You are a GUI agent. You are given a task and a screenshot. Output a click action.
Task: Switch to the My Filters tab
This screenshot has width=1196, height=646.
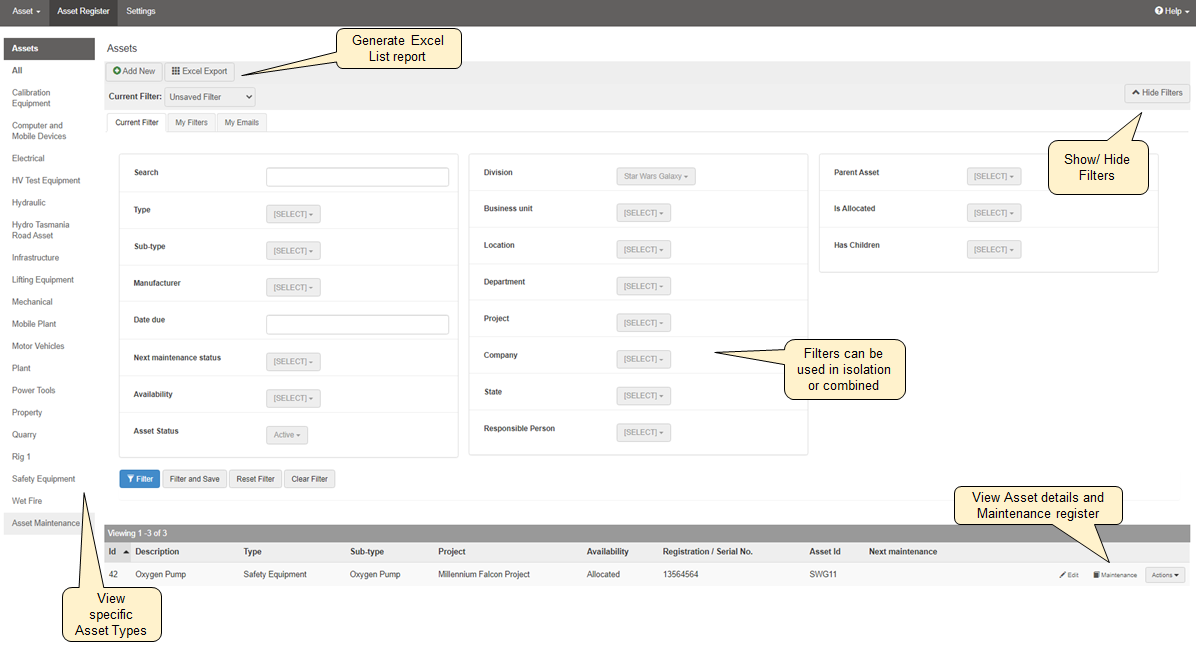point(191,123)
